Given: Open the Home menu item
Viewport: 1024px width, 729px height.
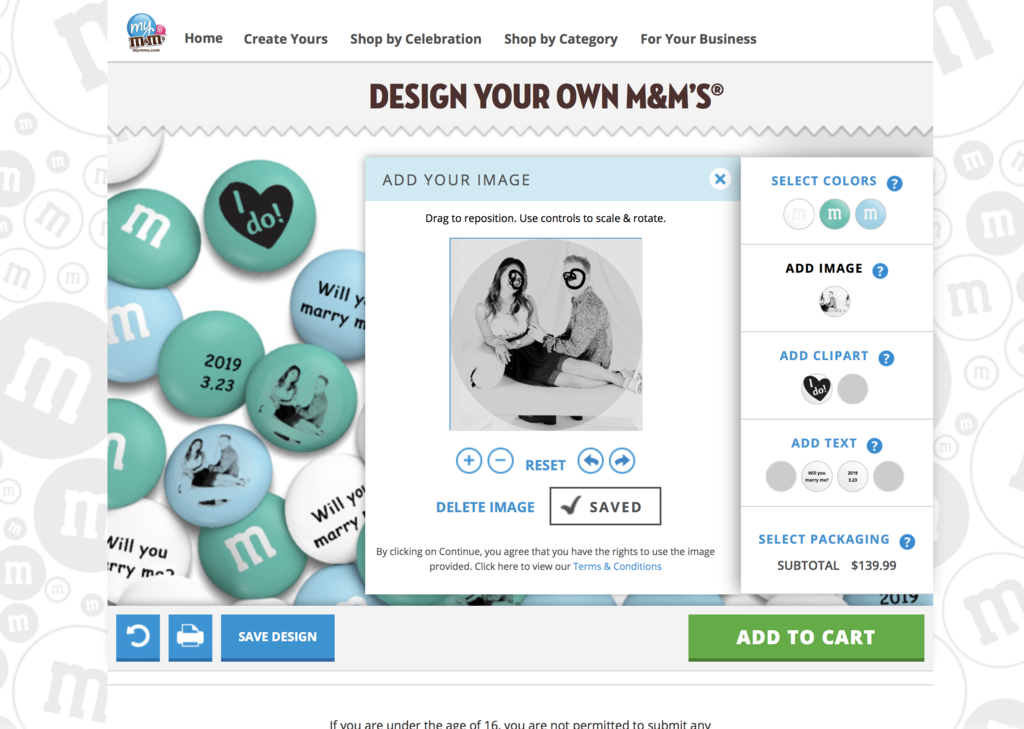Looking at the screenshot, I should (203, 39).
